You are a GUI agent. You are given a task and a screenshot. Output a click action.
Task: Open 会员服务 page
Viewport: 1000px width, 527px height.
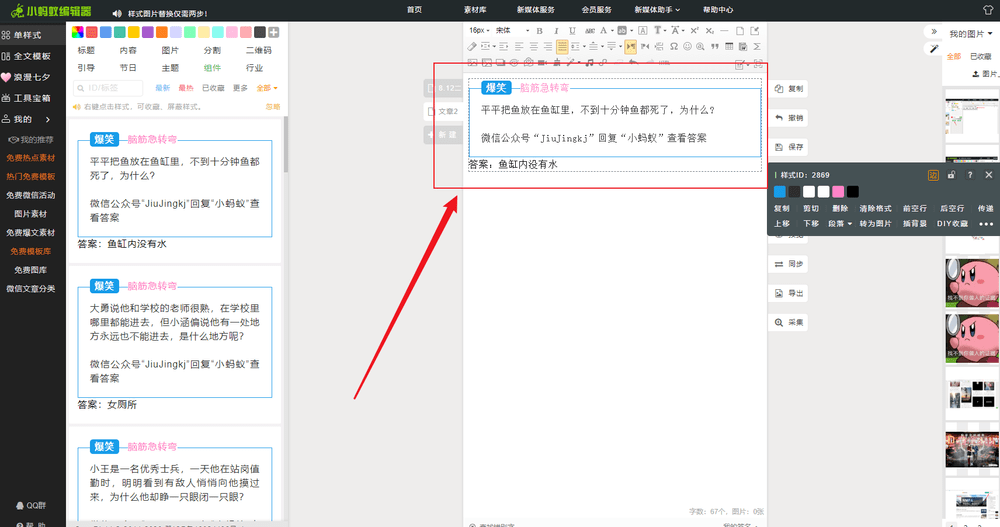[x=596, y=10]
